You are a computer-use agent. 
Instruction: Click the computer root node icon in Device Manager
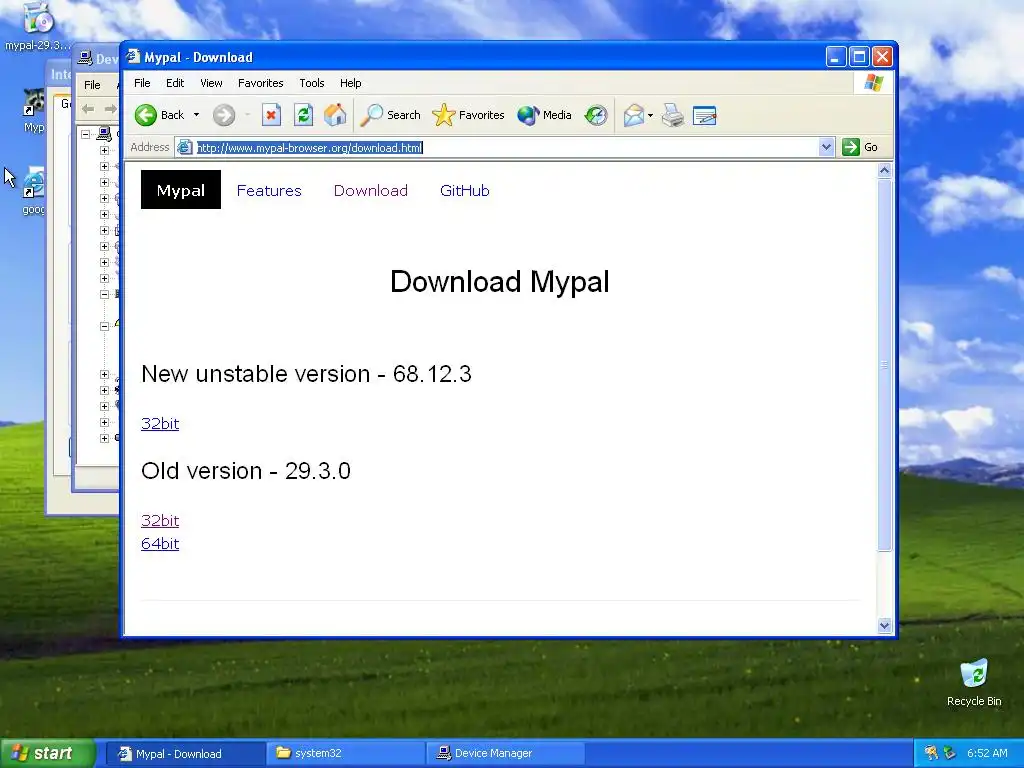coord(104,134)
